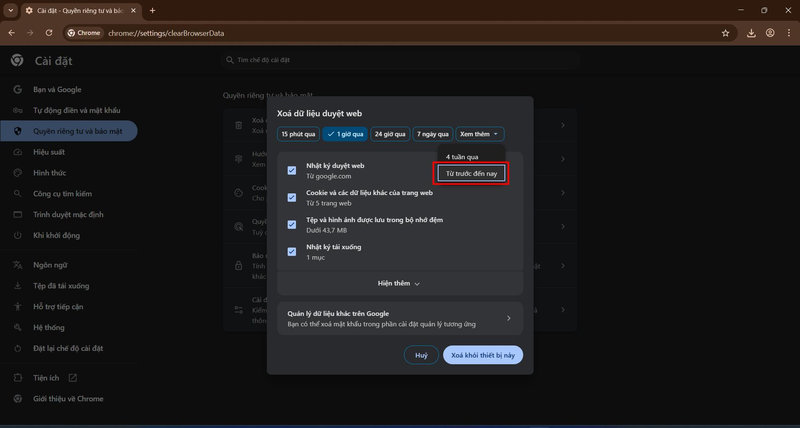Restore down the browser window

point(764,10)
